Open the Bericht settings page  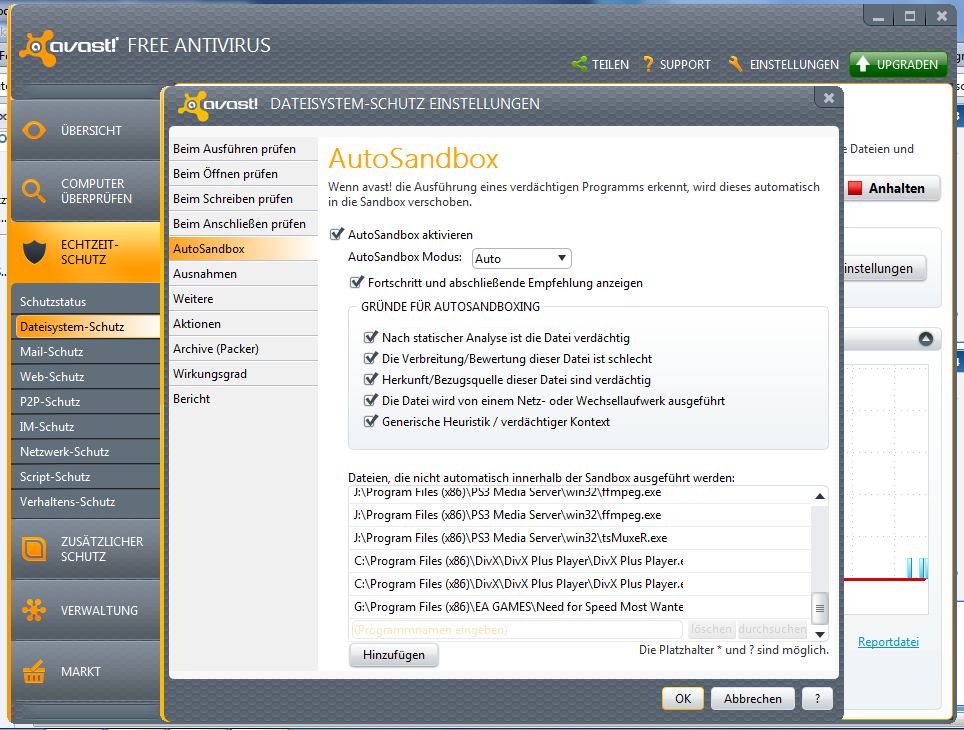pos(243,399)
